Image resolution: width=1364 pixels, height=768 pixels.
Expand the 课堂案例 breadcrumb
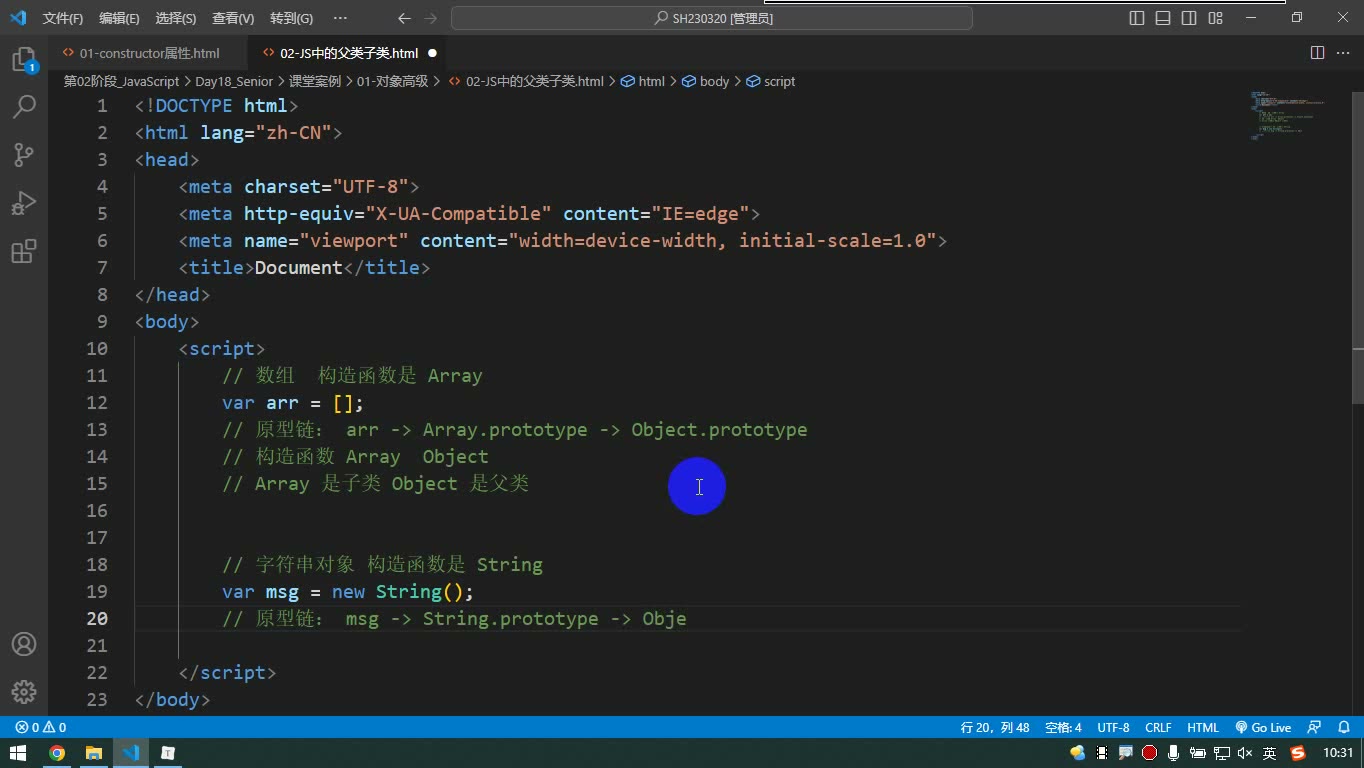[315, 82]
